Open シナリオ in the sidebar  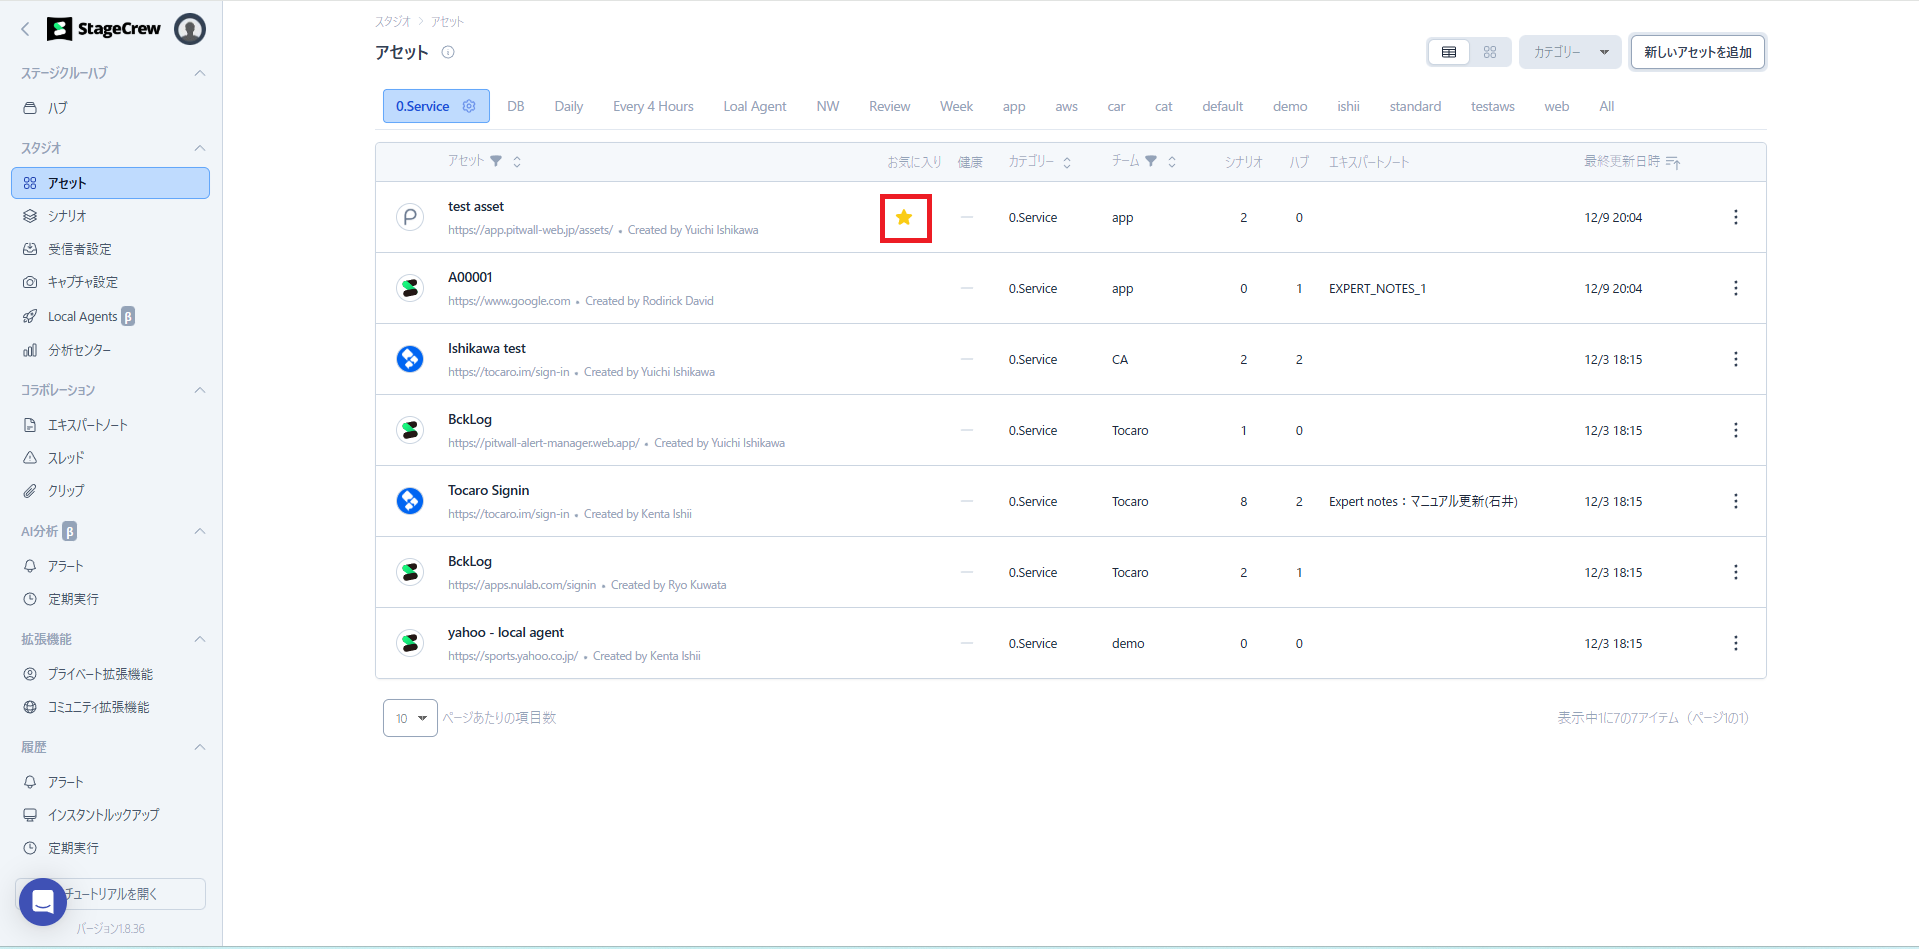point(67,216)
